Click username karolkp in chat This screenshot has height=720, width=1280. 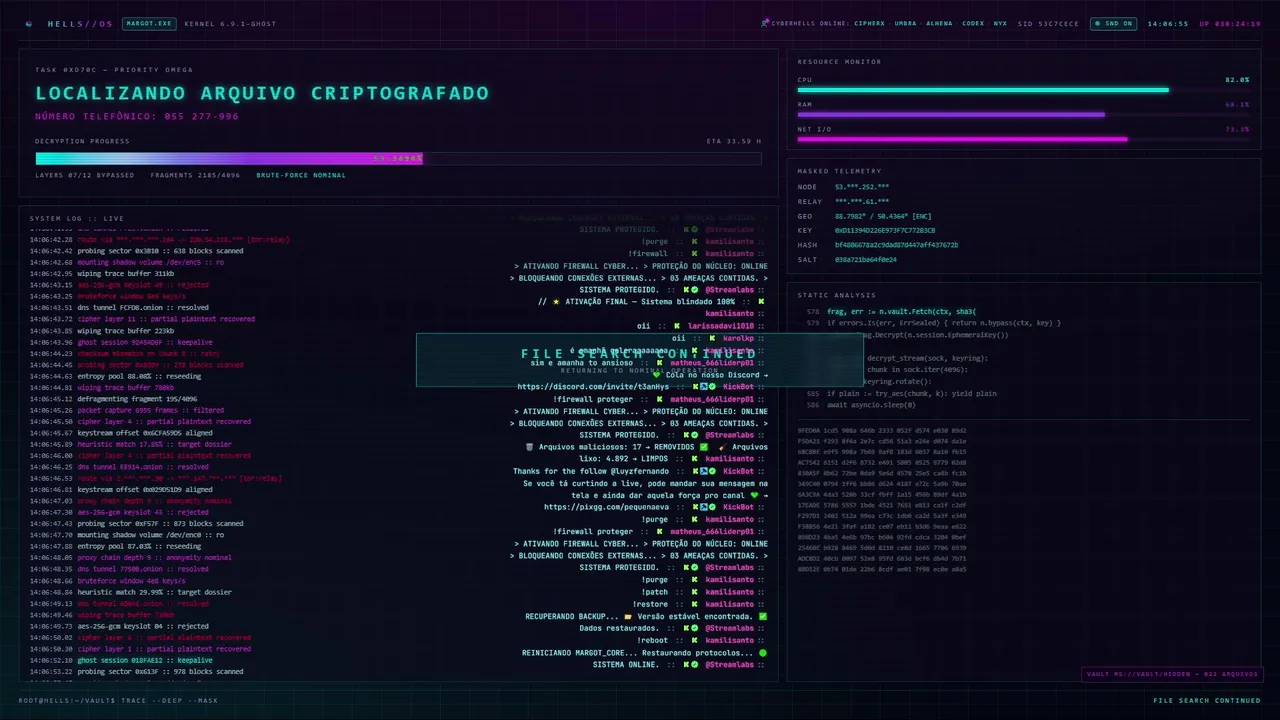tap(739, 338)
